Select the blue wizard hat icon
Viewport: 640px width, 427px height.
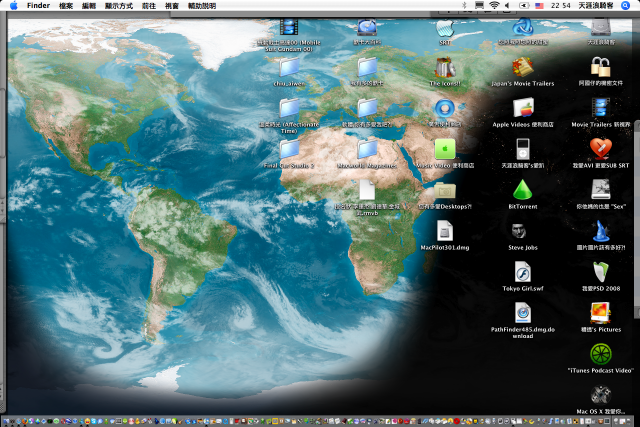coord(601,231)
